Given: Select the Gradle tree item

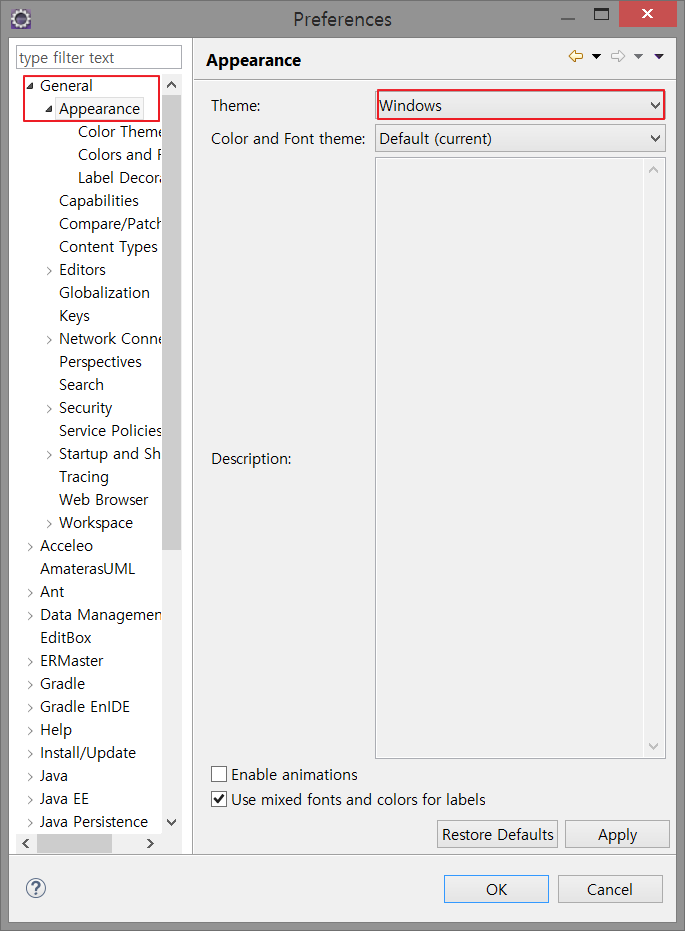Looking at the screenshot, I should tap(62, 684).
